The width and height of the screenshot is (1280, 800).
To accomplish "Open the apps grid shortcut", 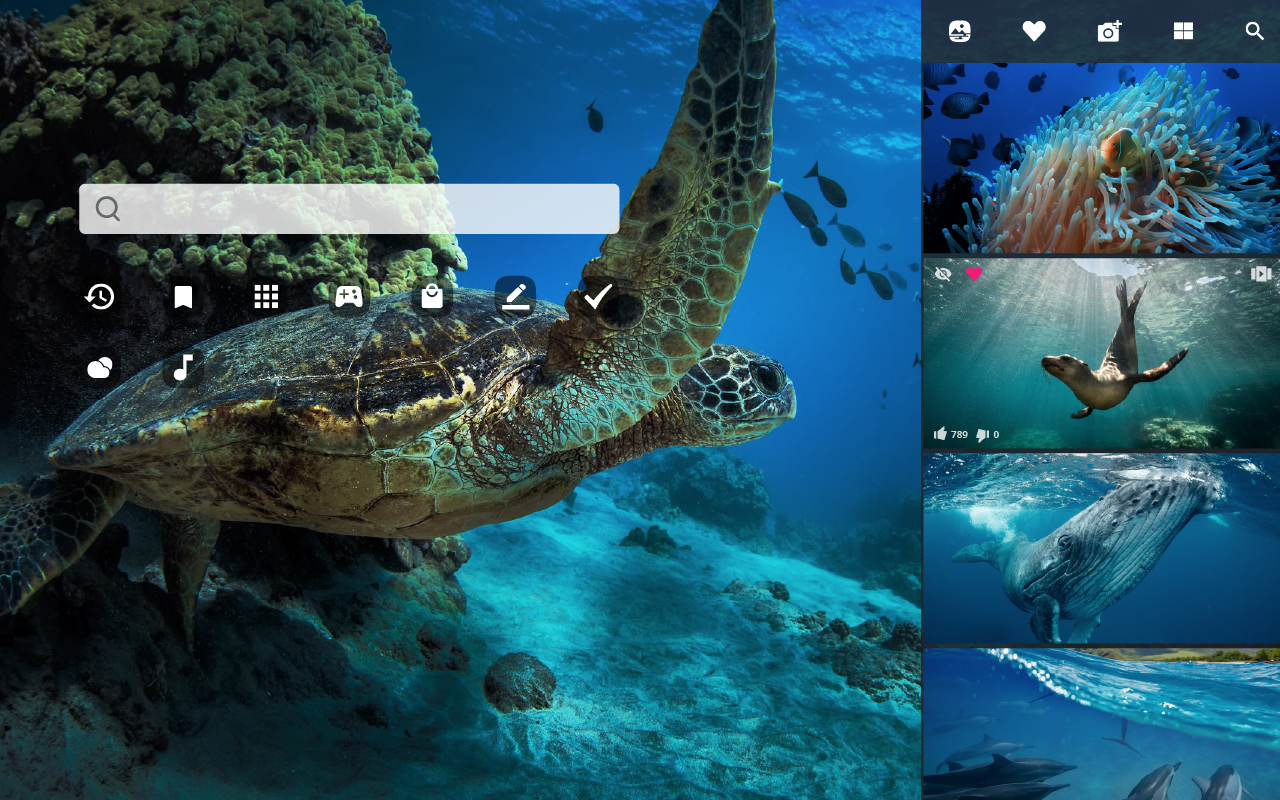I will coord(266,296).
